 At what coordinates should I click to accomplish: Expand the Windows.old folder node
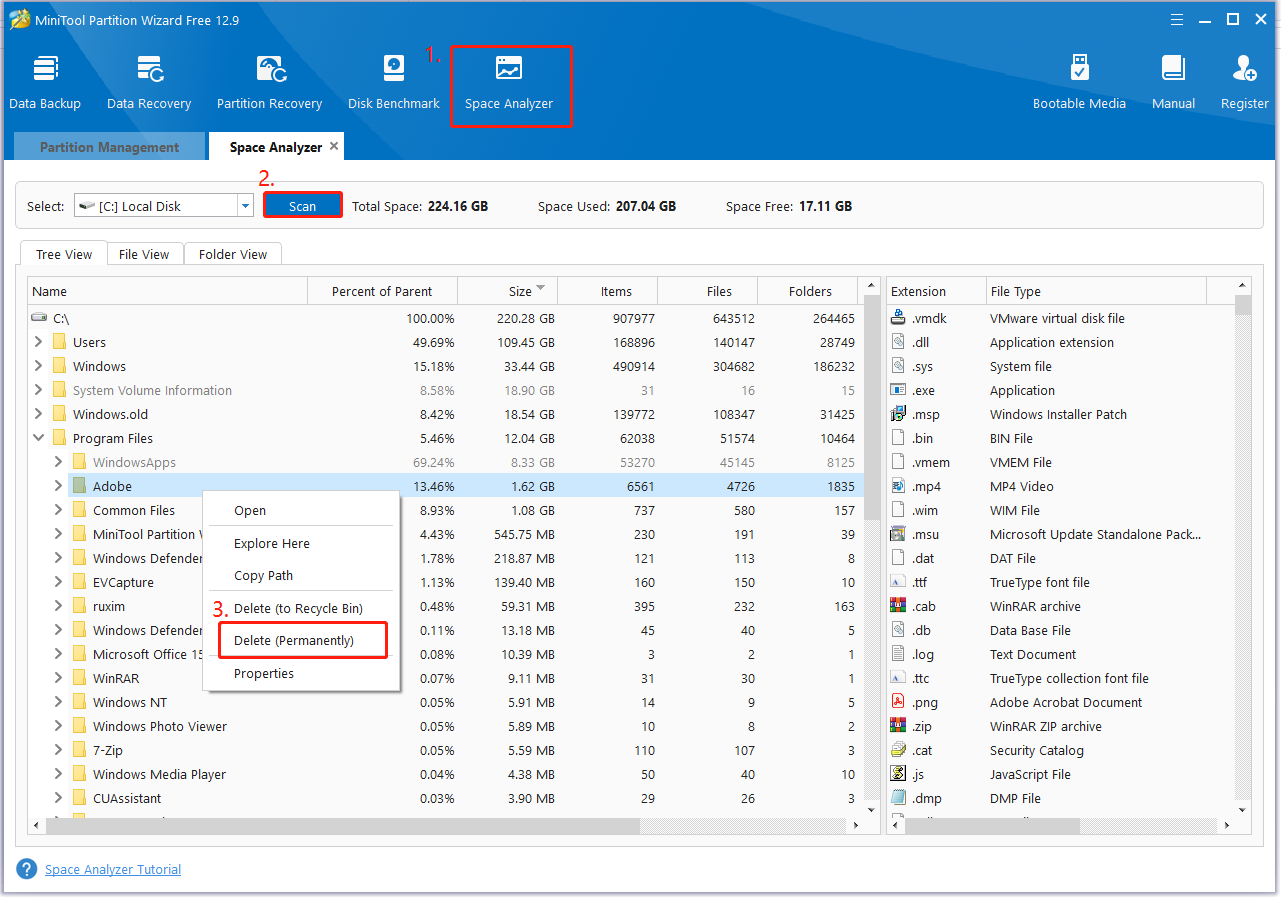tap(38, 414)
